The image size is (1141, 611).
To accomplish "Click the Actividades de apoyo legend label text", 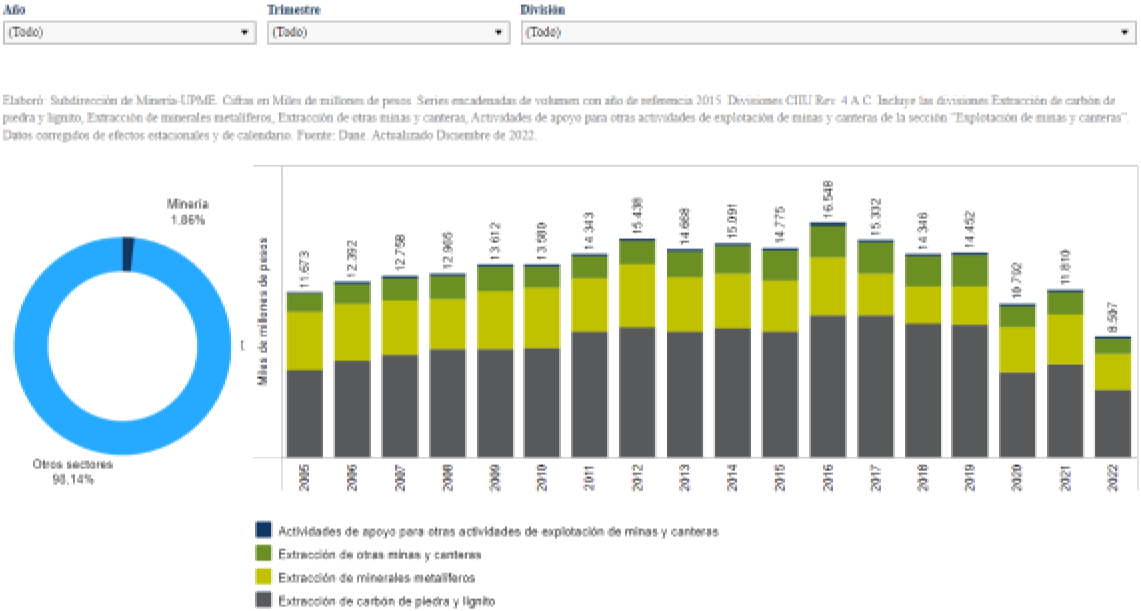I will coord(498,531).
